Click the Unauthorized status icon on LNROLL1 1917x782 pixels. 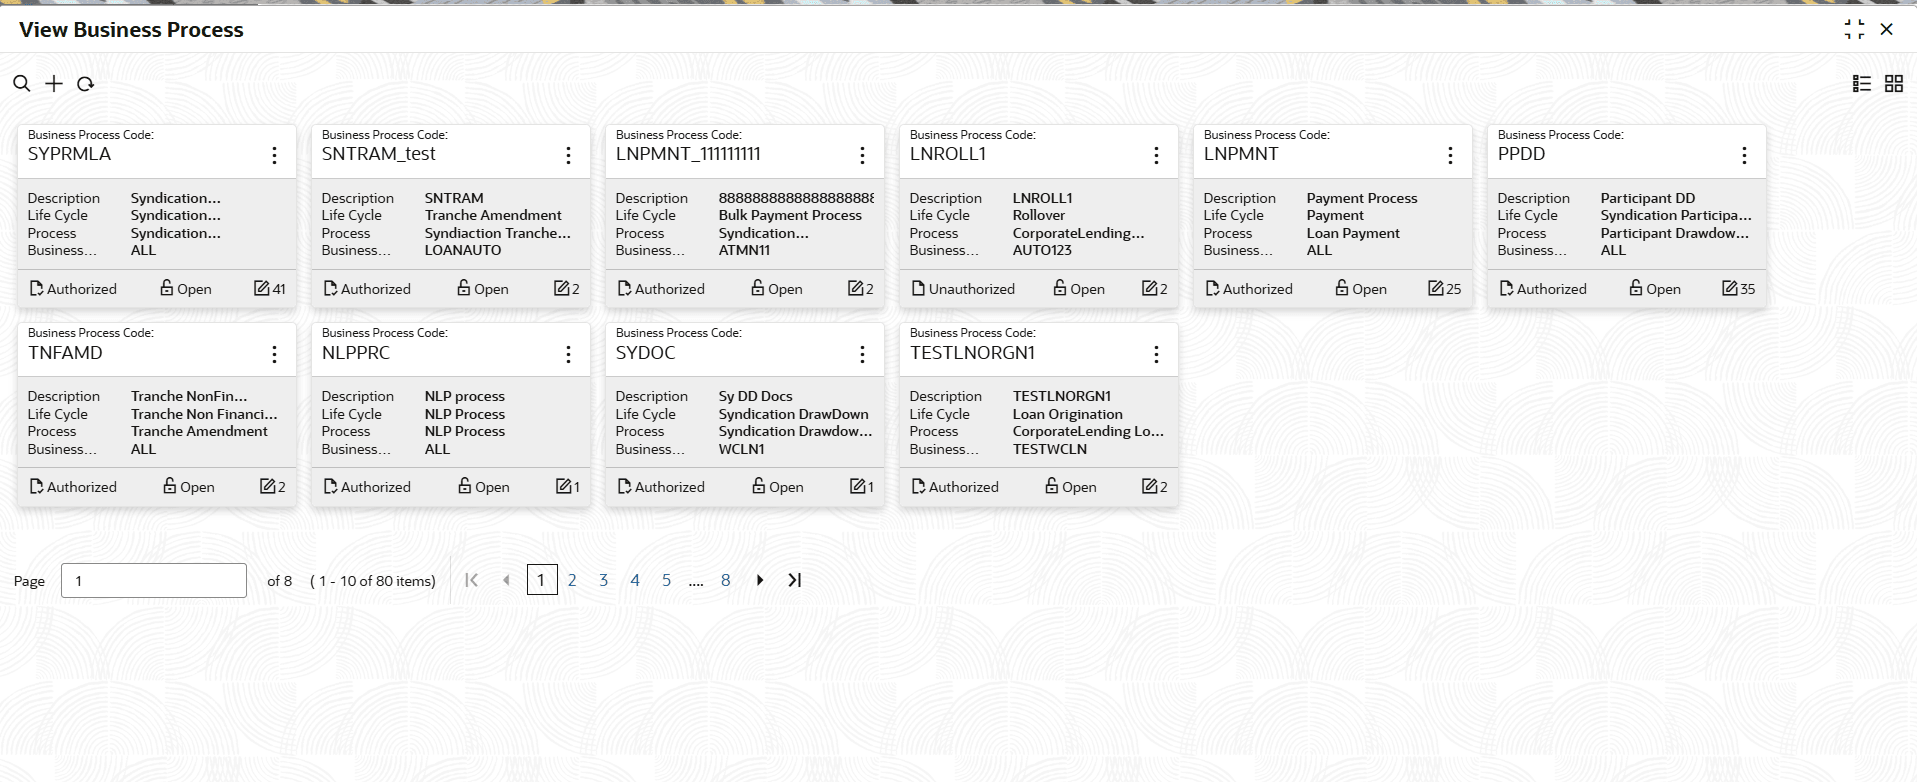tap(918, 288)
